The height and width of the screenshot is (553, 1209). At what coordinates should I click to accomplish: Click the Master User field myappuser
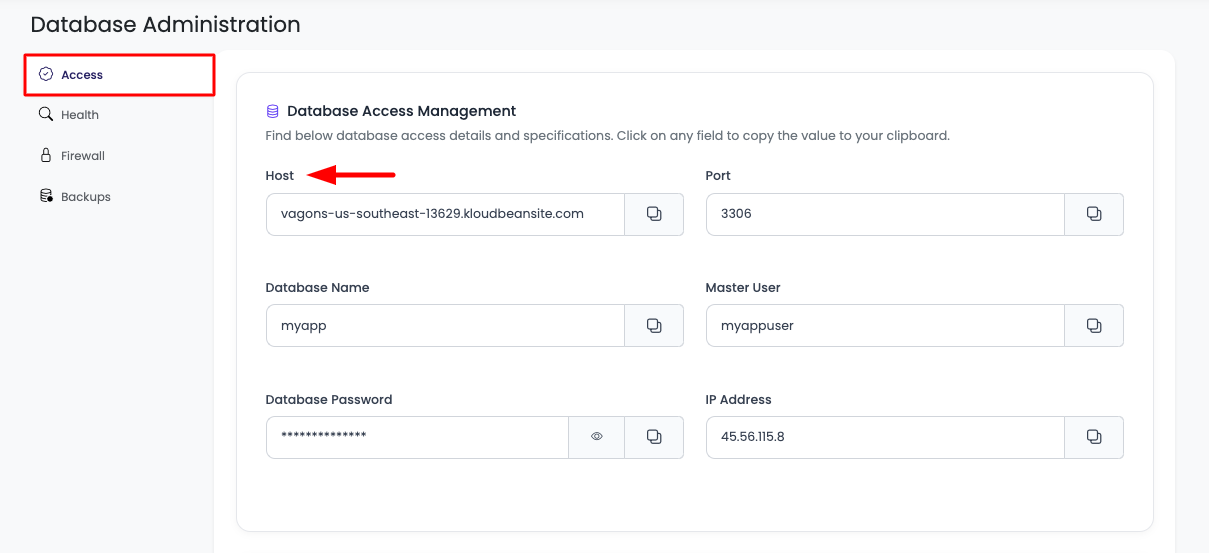(886, 326)
